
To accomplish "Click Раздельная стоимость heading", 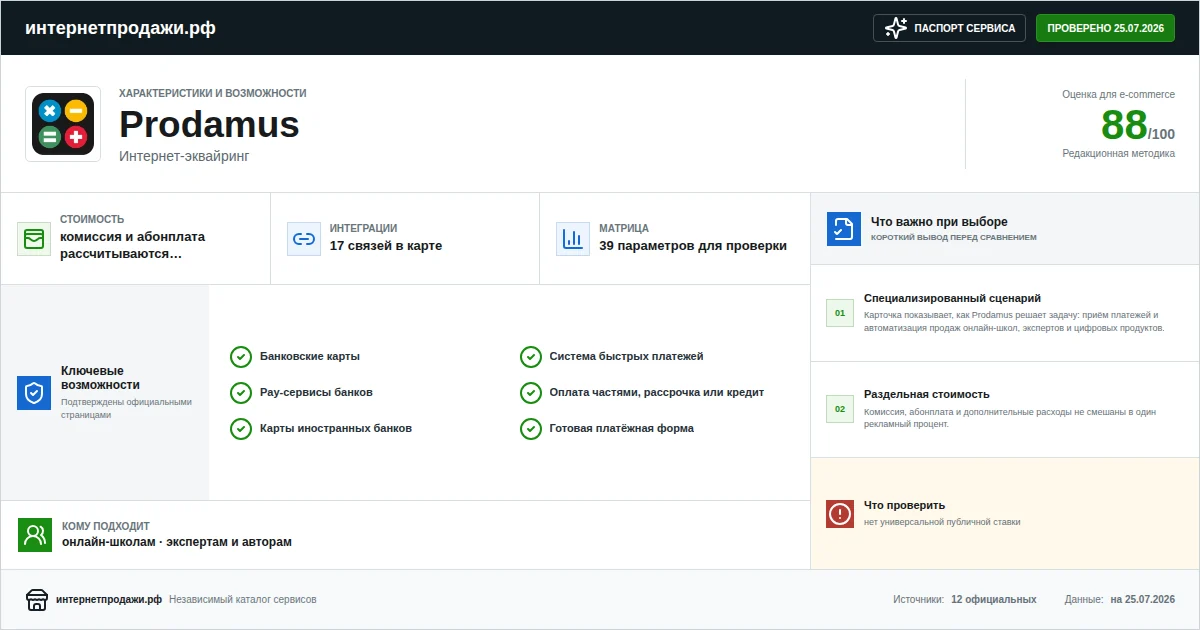I will pos(927,394).
